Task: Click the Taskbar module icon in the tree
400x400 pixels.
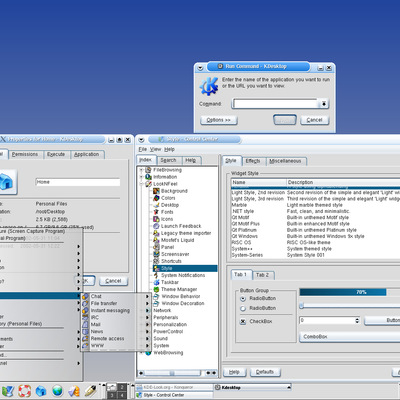Action: tap(156, 282)
